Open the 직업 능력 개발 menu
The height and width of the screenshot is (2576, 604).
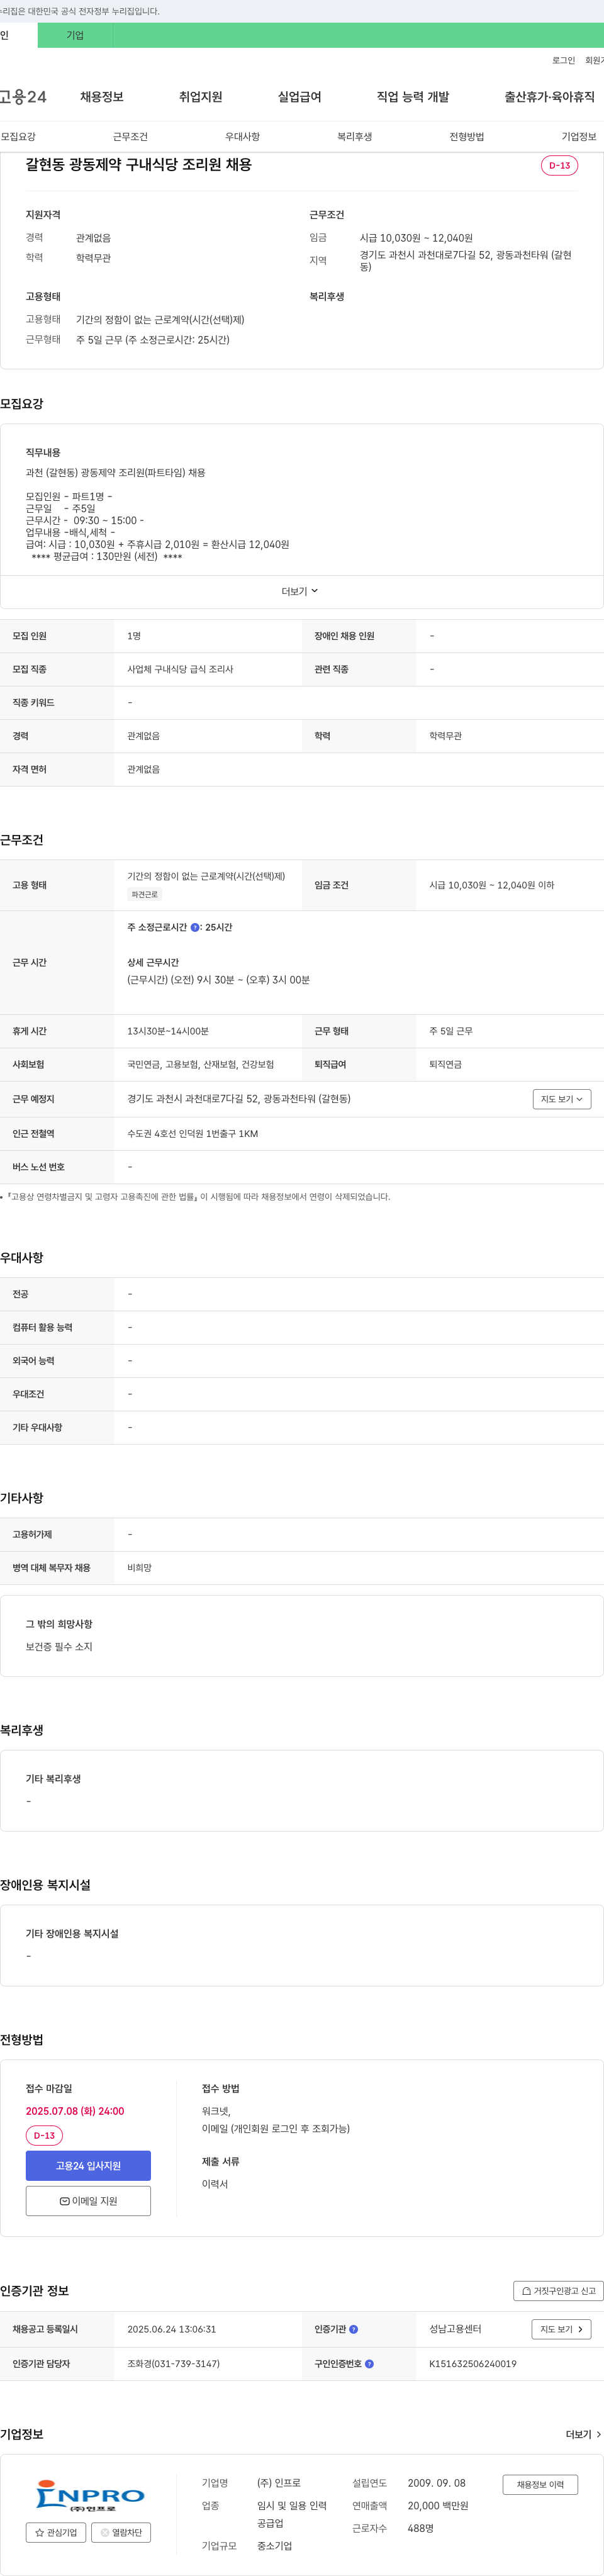pyautogui.click(x=413, y=97)
